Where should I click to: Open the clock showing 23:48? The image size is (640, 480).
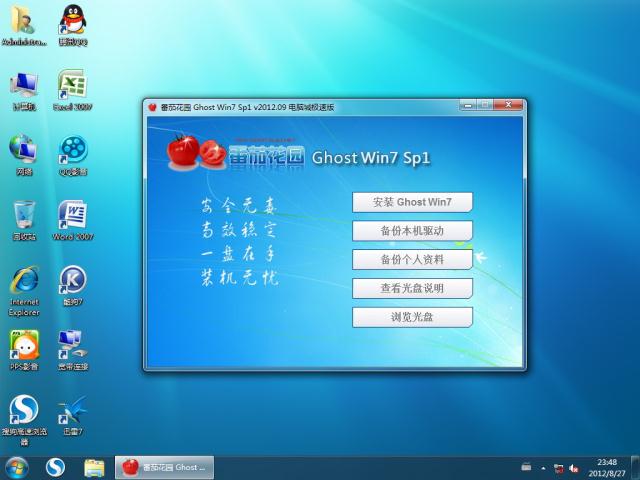point(607,468)
